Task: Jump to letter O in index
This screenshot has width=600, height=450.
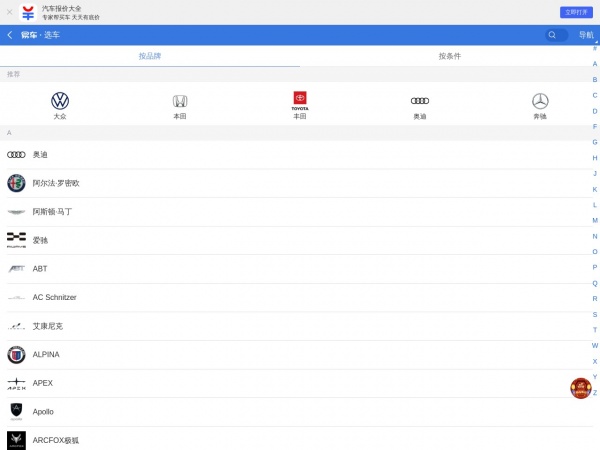Action: 595,252
